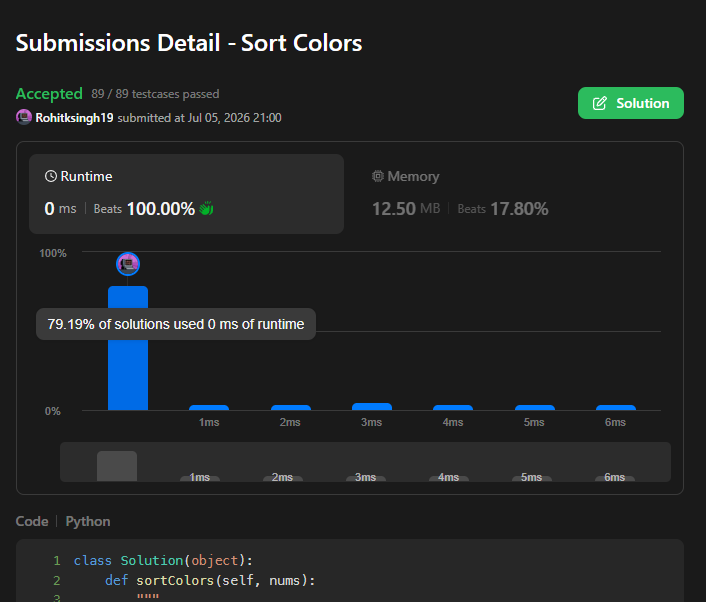Click the 3ms bar in the runtime chart
This screenshot has height=602, width=706.
pyautogui.click(x=372, y=407)
